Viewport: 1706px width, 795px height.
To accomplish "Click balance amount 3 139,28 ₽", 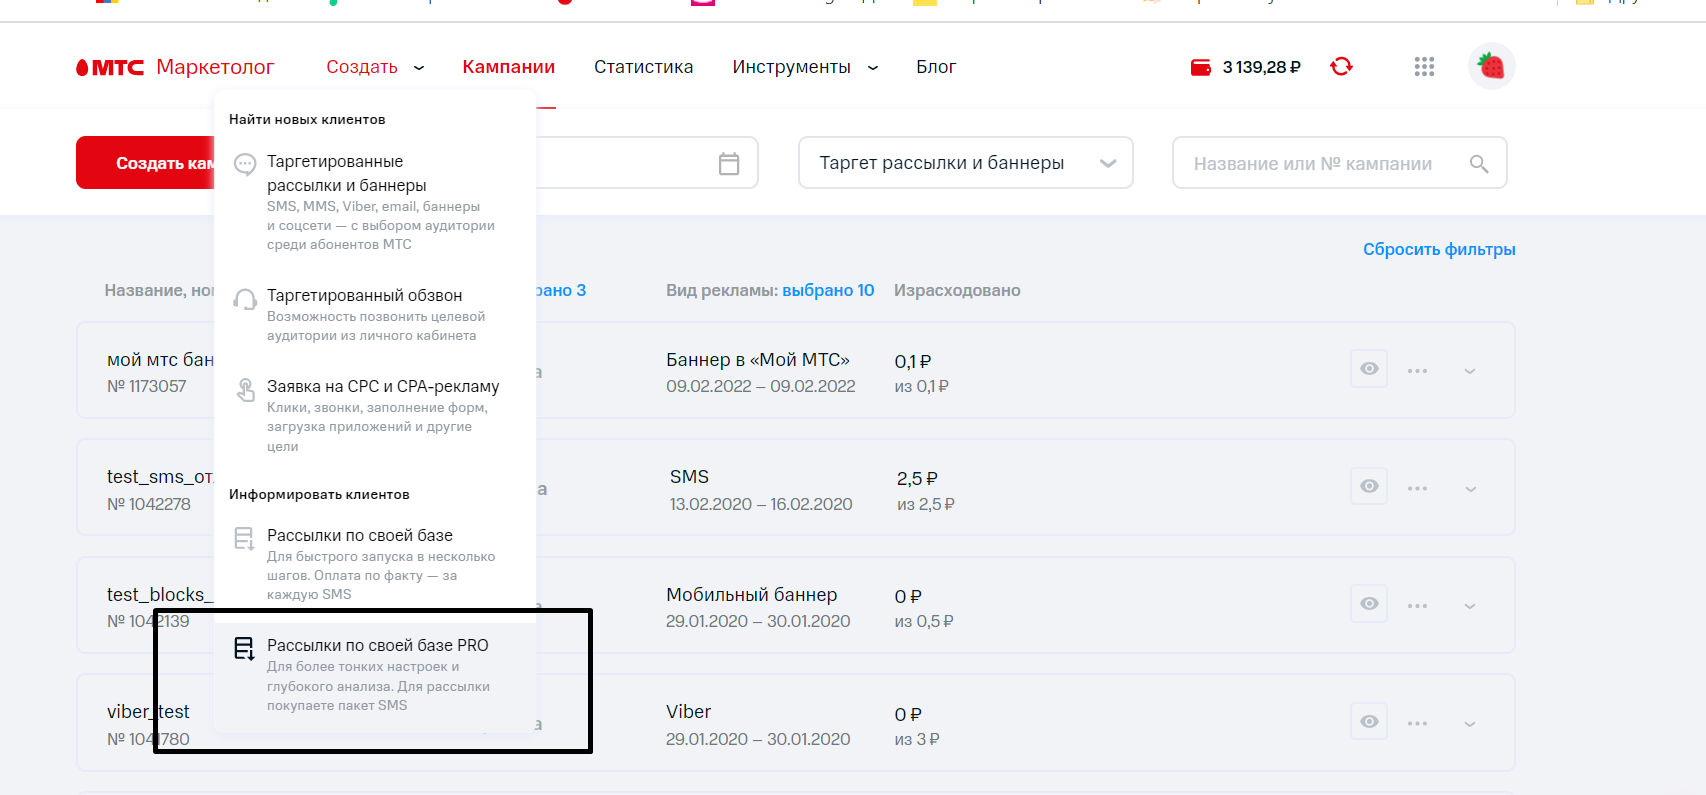I will pyautogui.click(x=1261, y=67).
